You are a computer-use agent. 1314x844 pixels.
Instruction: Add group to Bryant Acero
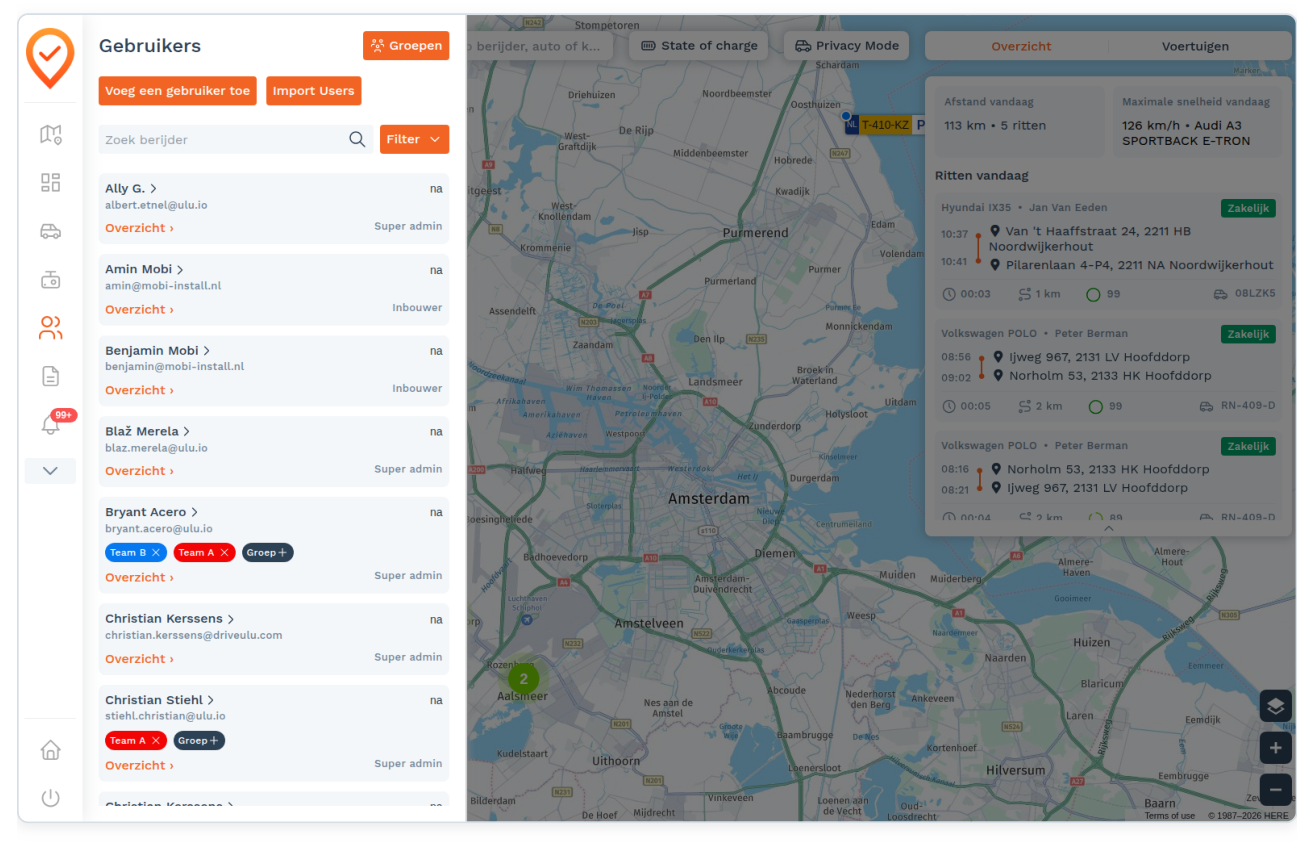click(x=267, y=553)
